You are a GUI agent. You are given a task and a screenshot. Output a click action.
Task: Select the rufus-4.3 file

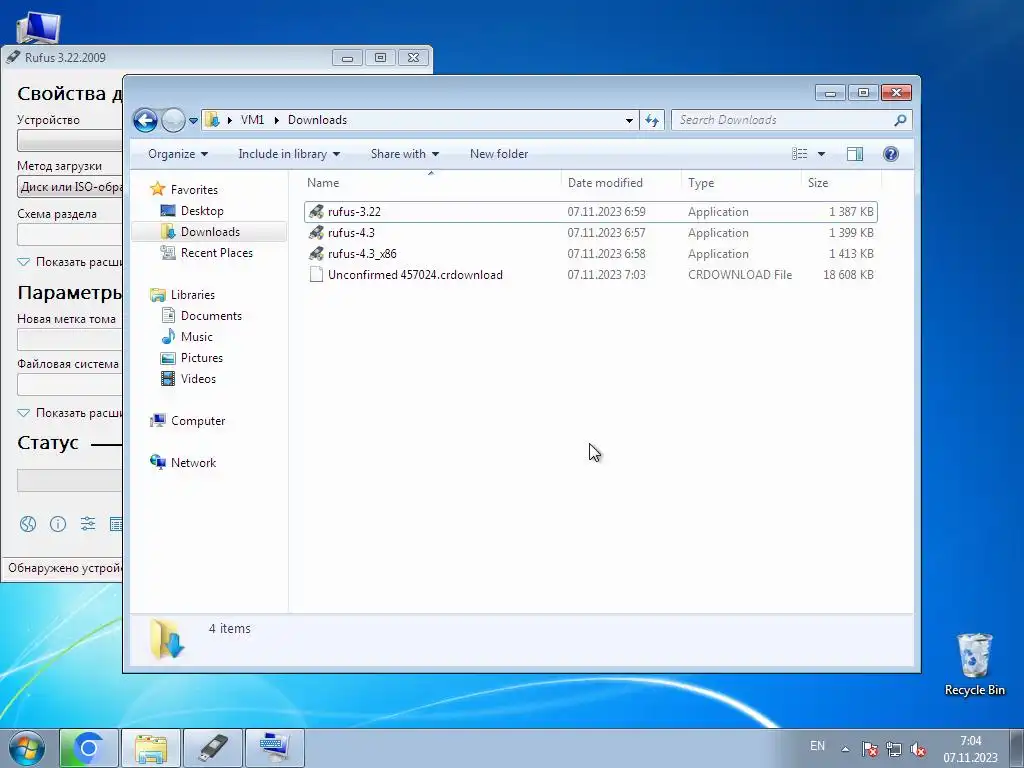[x=591, y=232]
